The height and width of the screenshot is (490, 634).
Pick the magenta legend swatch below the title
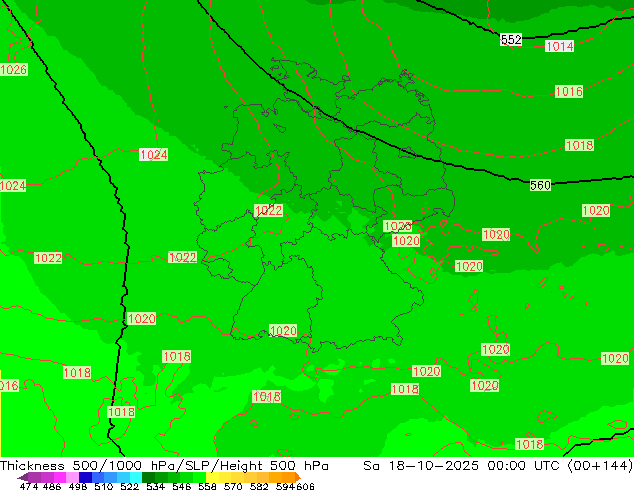(60, 477)
